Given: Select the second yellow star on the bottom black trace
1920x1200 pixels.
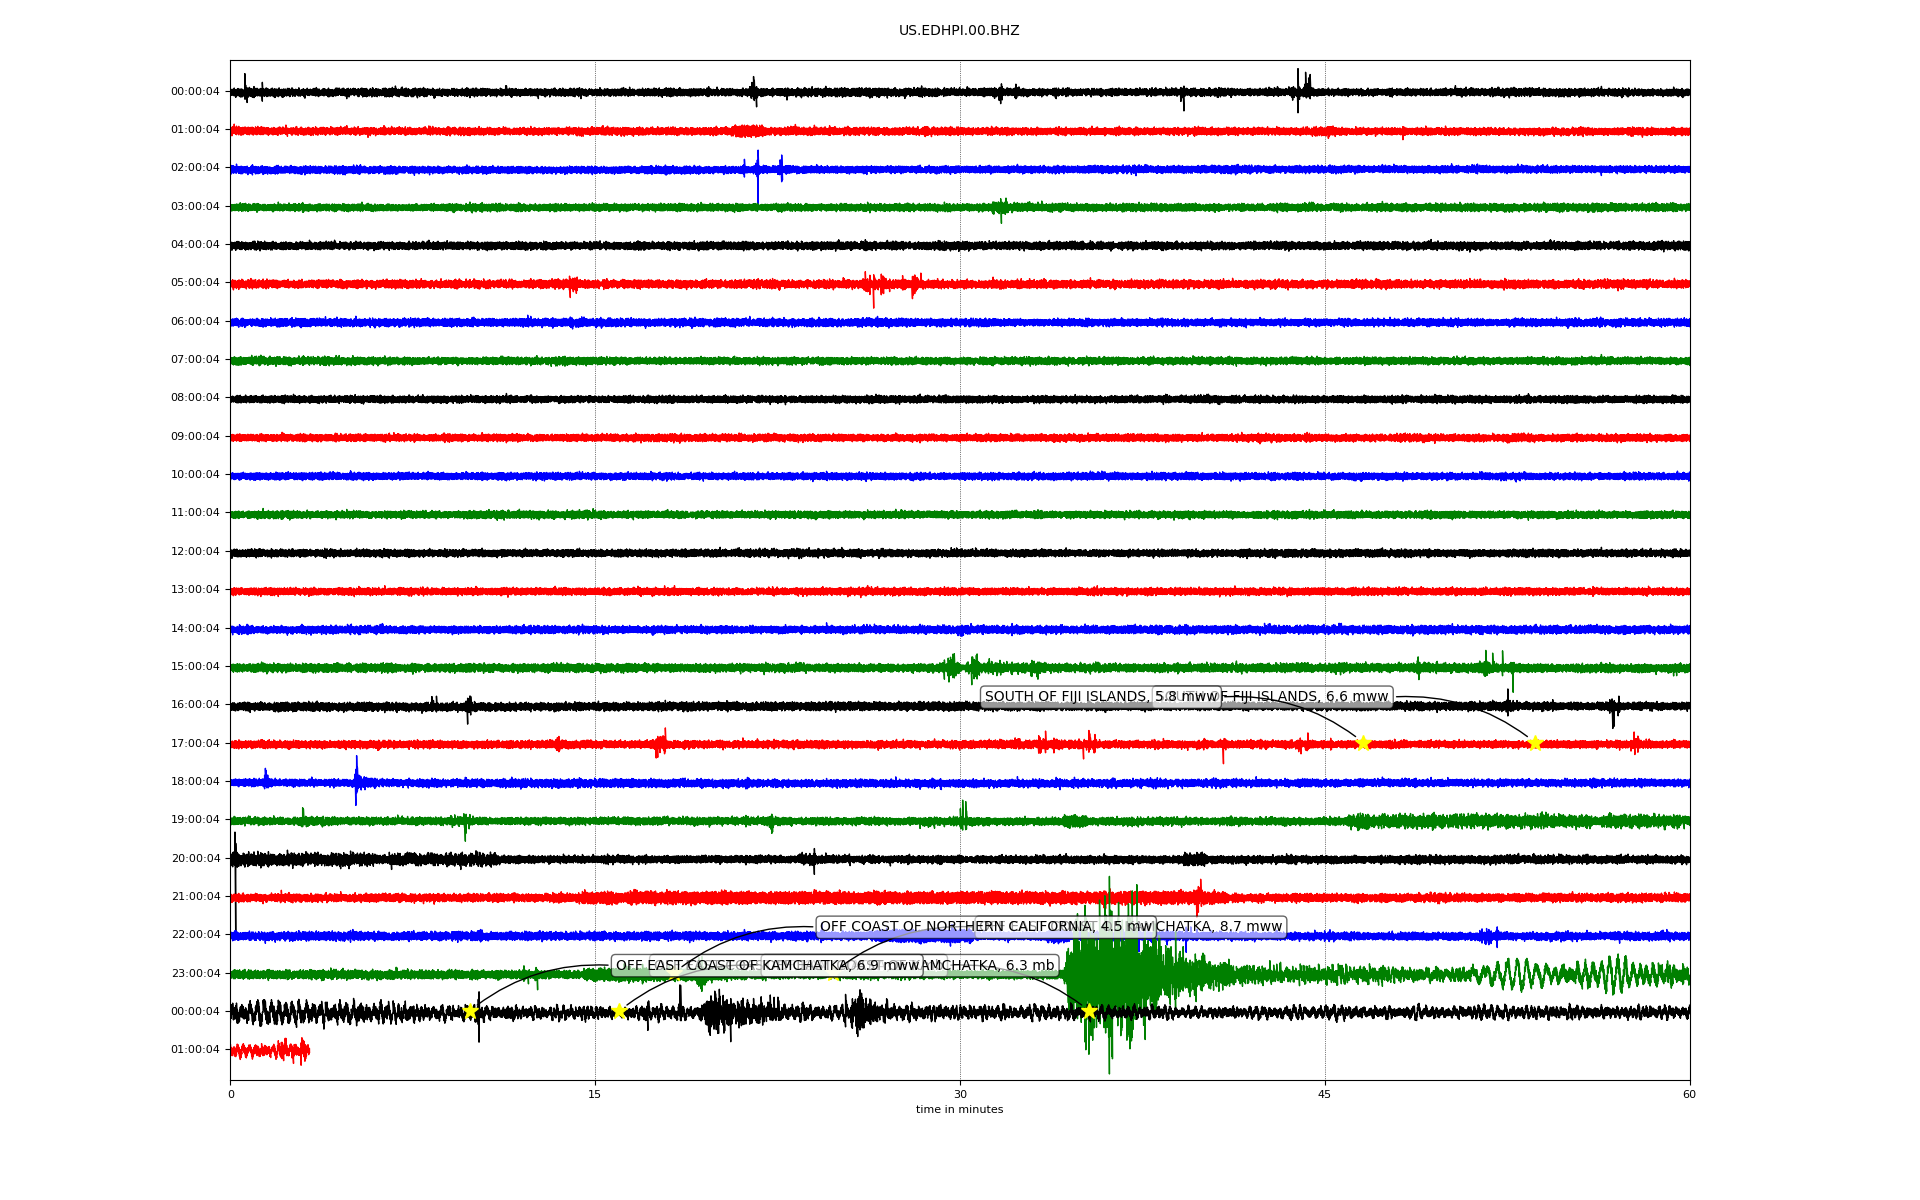Looking at the screenshot, I should click(619, 1012).
